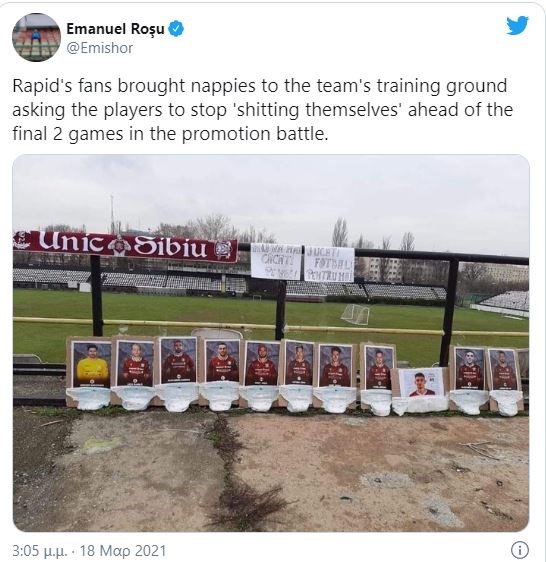546x562 pixels.
Task: Click the 3:05 μ.μ. timestamp
Action: pyautogui.click(x=39, y=551)
